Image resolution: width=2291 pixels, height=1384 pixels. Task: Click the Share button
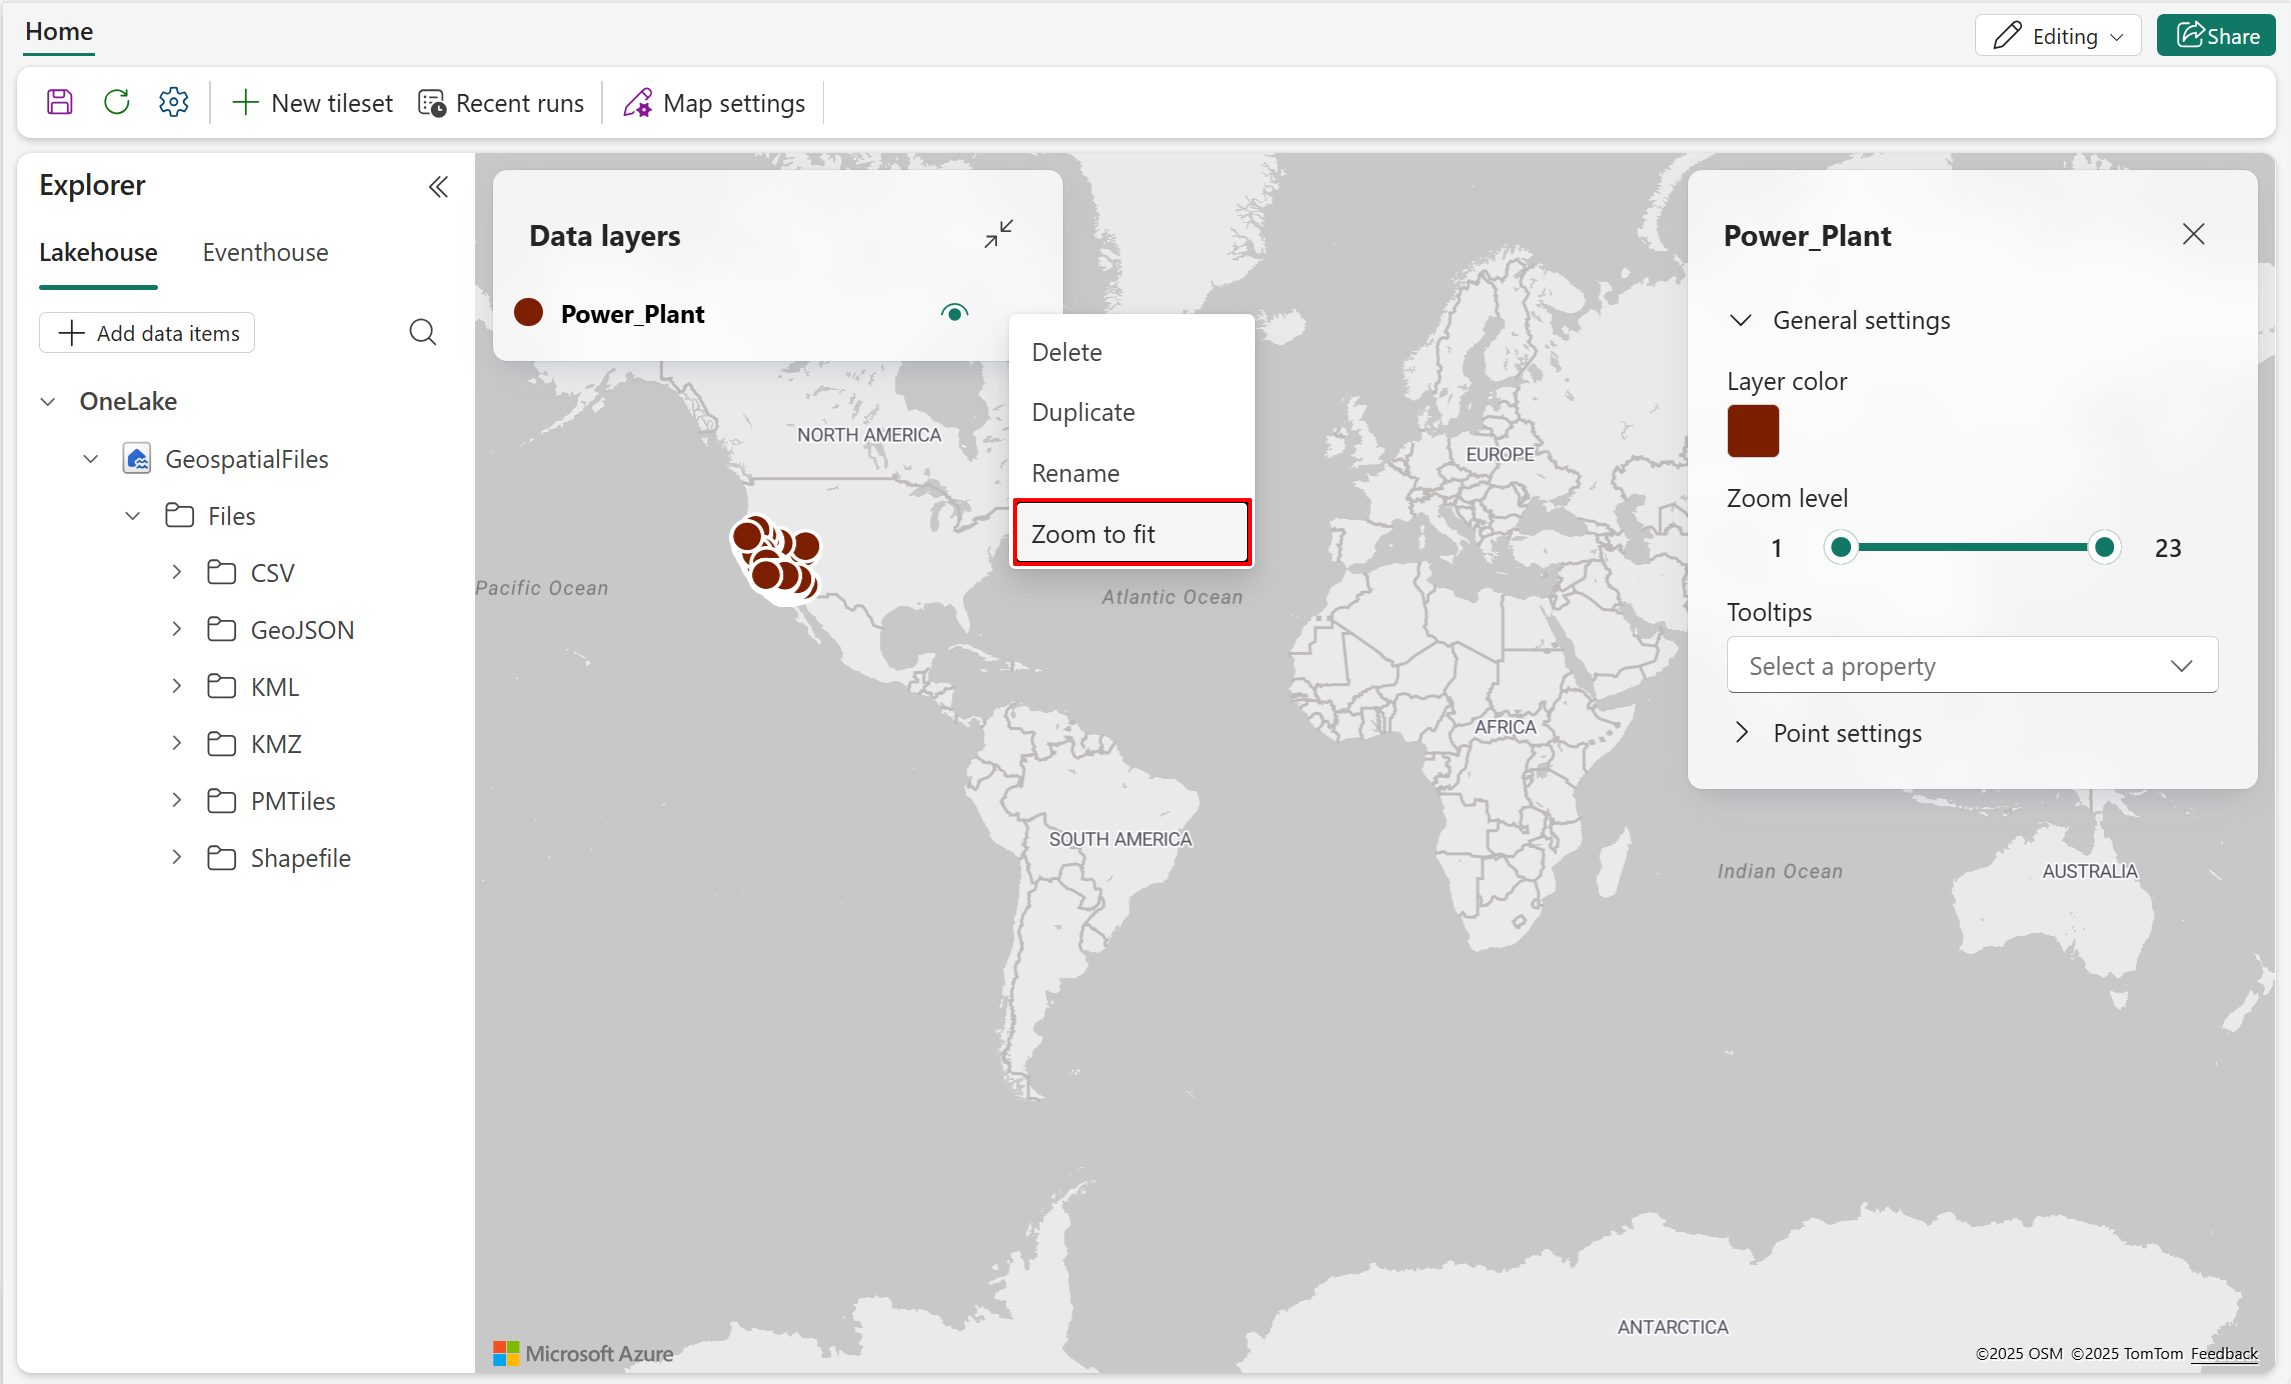pos(2215,36)
